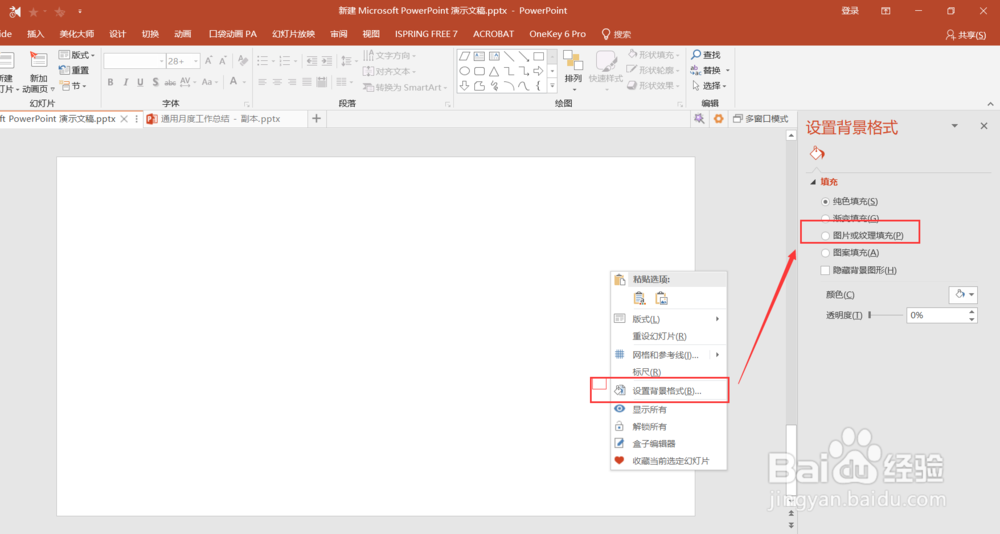This screenshot has height=534, width=1000.
Task: Select 图片或纹理填充 radio button
Action: click(825, 235)
